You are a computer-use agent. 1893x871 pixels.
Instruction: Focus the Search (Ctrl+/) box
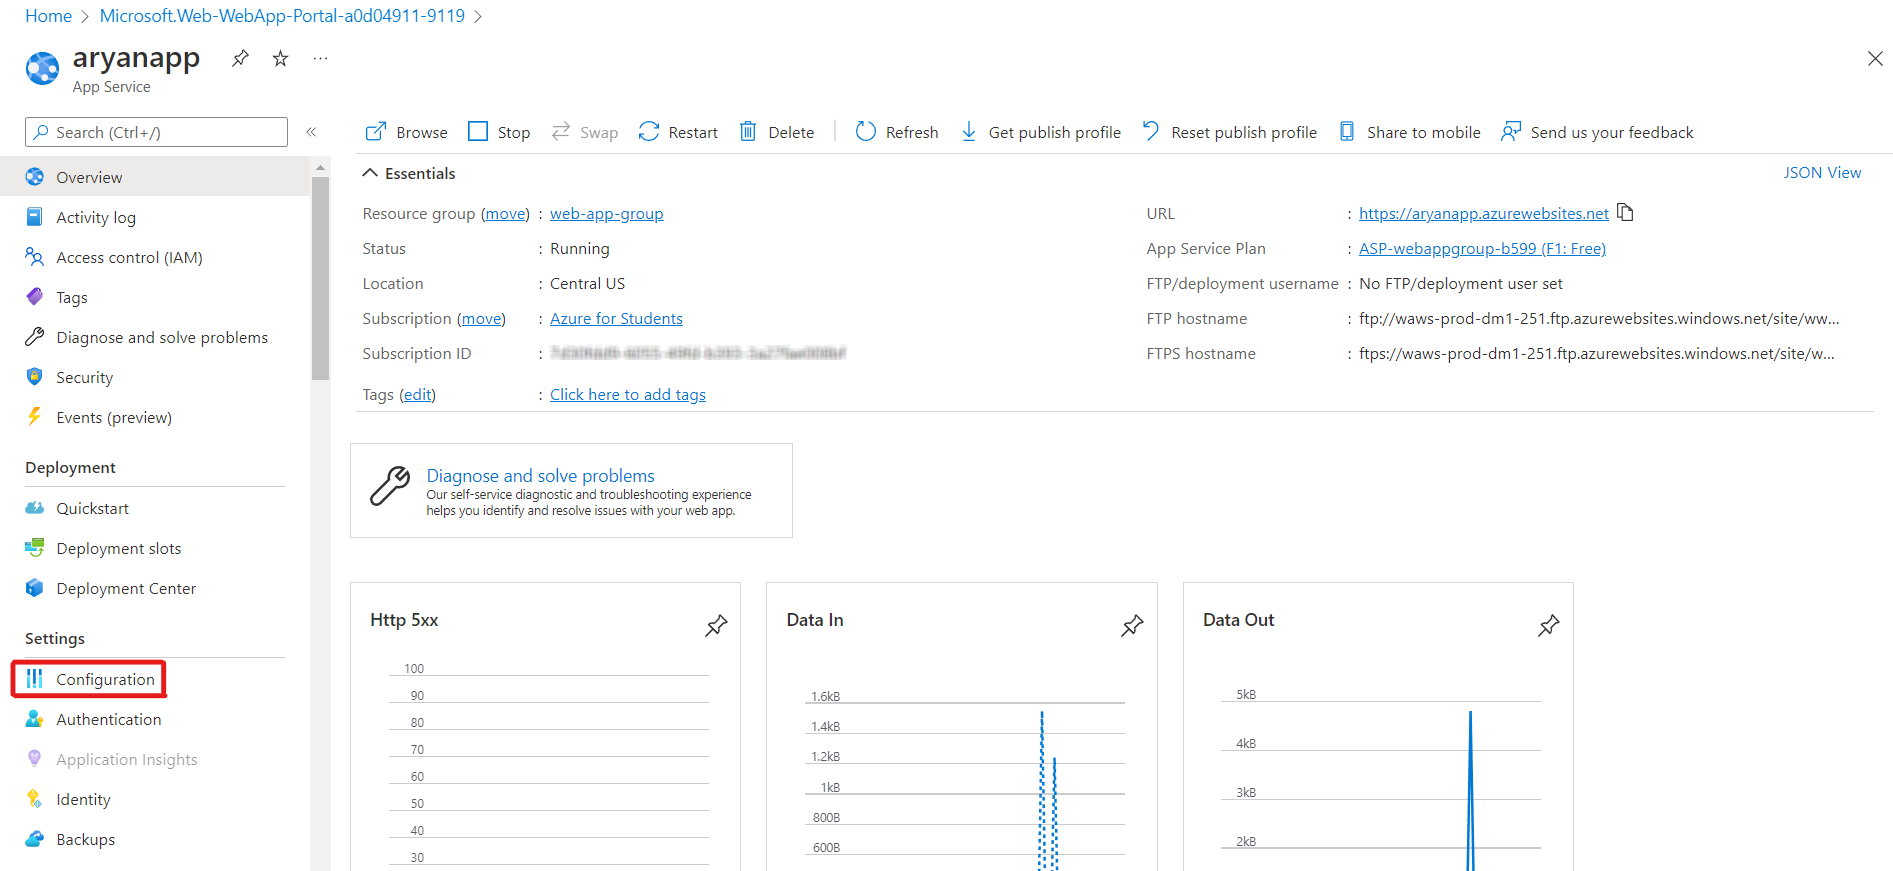[156, 132]
